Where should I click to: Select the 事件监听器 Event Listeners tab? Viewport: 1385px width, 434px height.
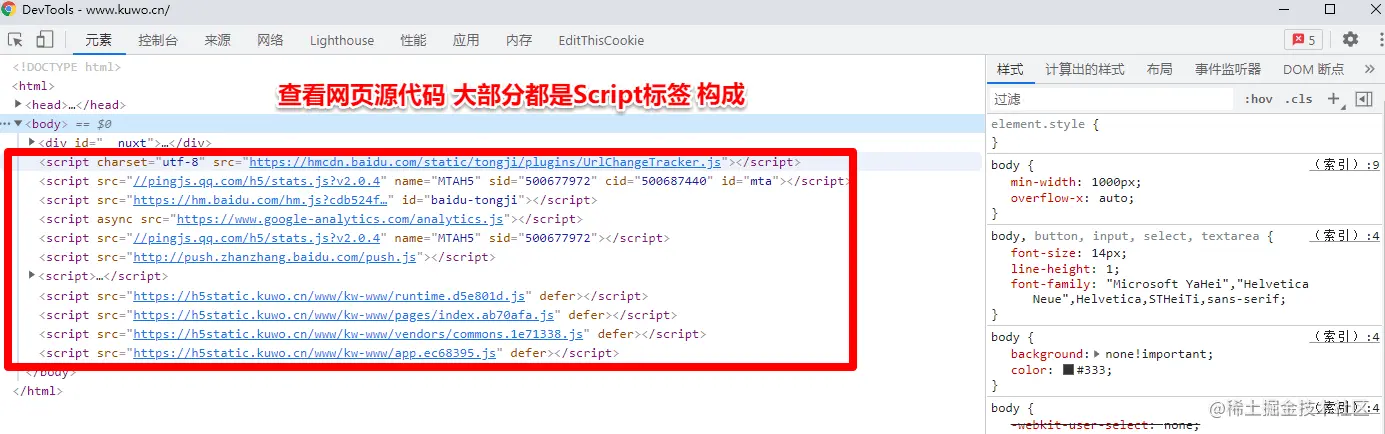[x=1228, y=69]
